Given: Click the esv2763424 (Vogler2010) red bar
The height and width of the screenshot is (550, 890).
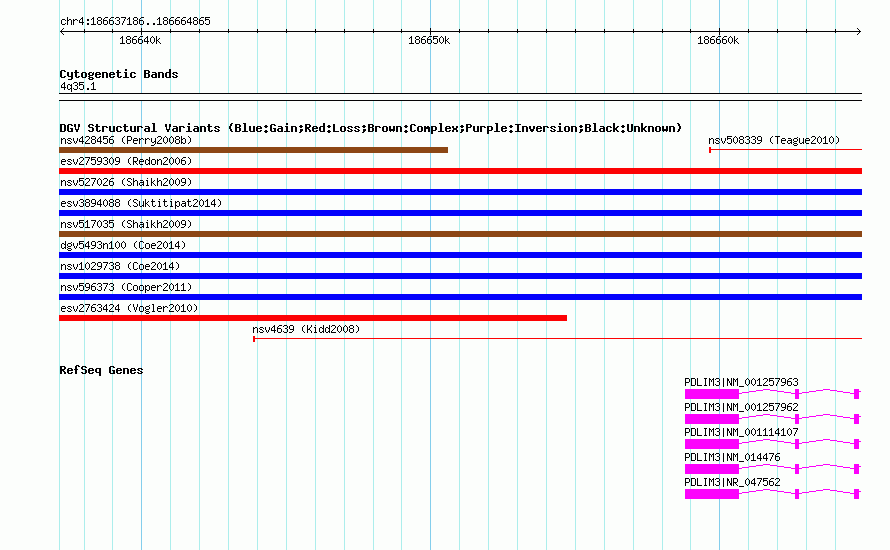Looking at the screenshot, I should (313, 318).
